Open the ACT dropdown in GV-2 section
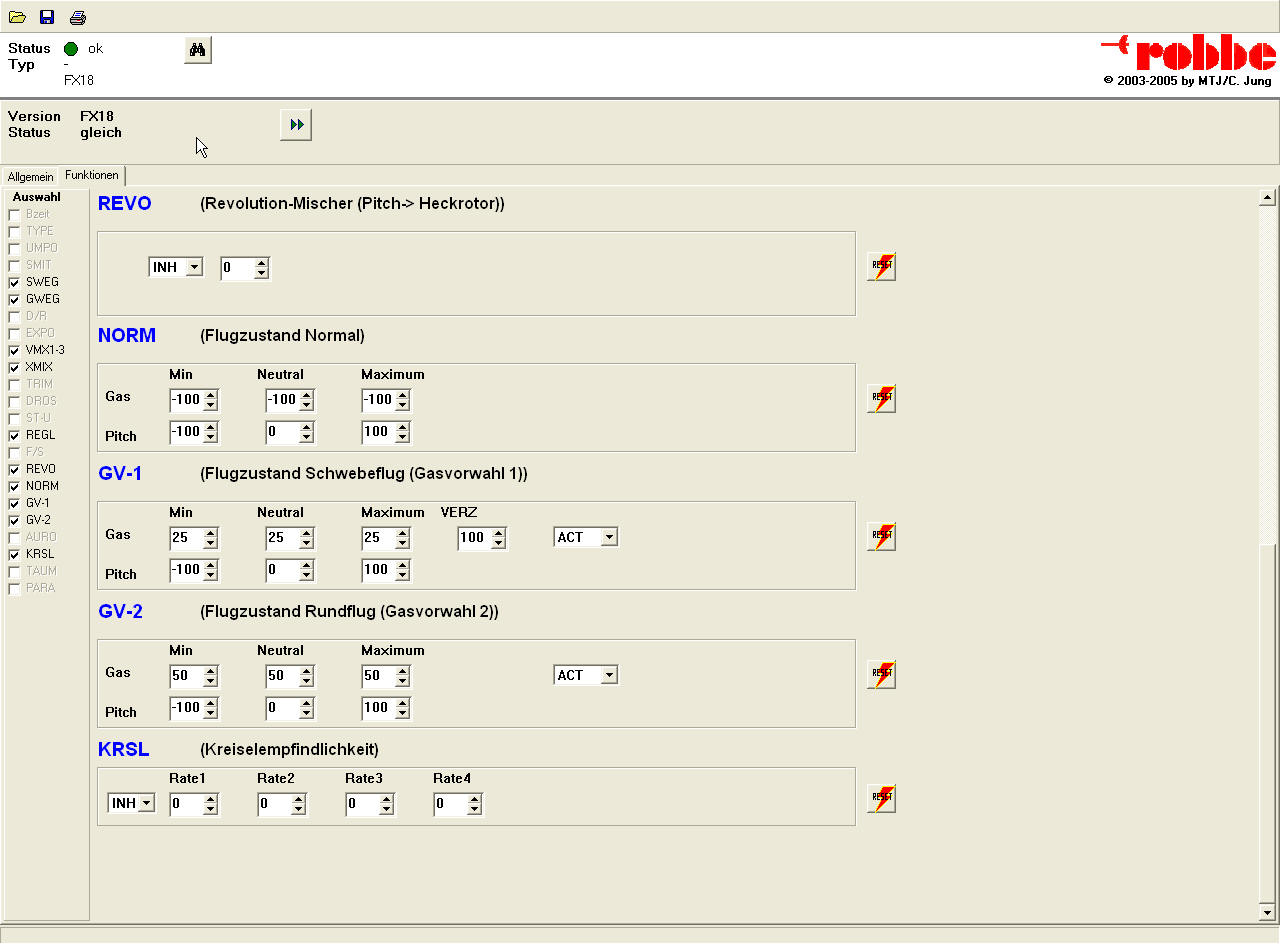Screen dimensions: 1280x944 click(608, 674)
